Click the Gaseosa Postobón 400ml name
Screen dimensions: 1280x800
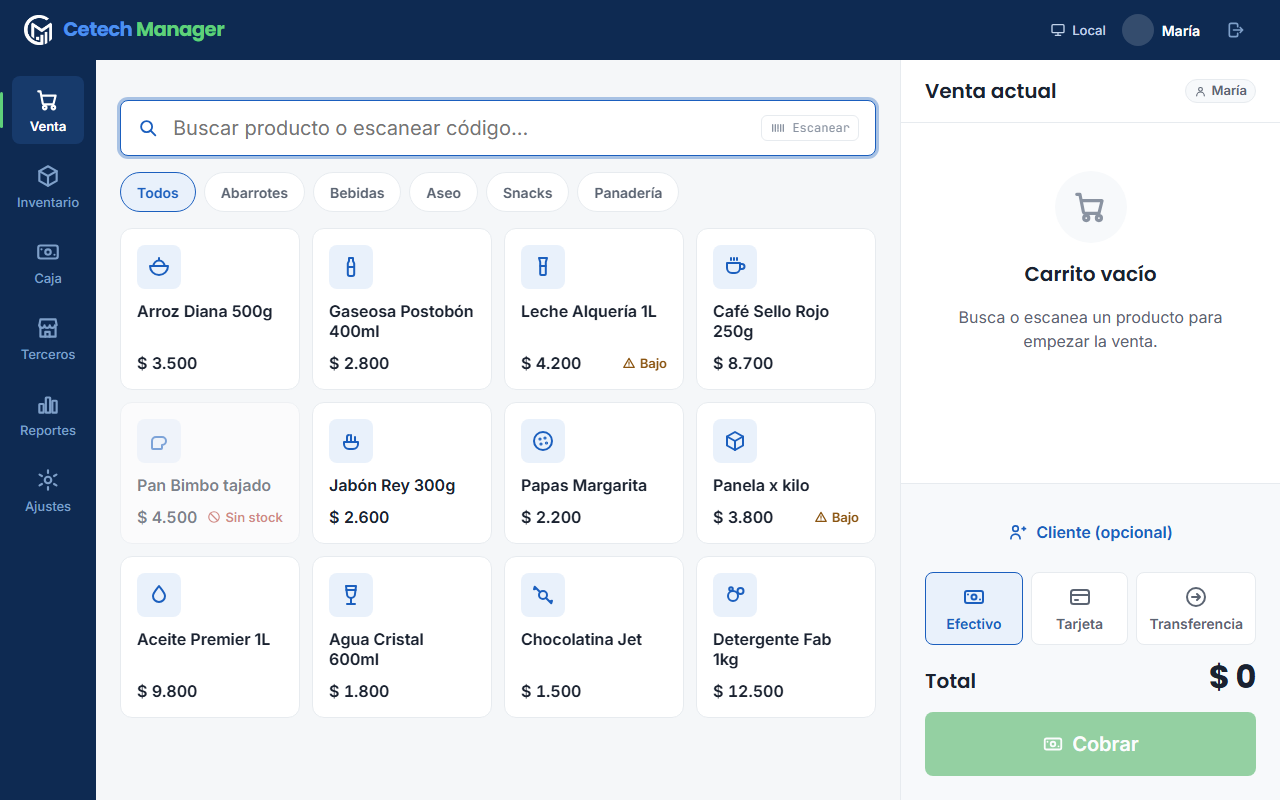coord(401,321)
